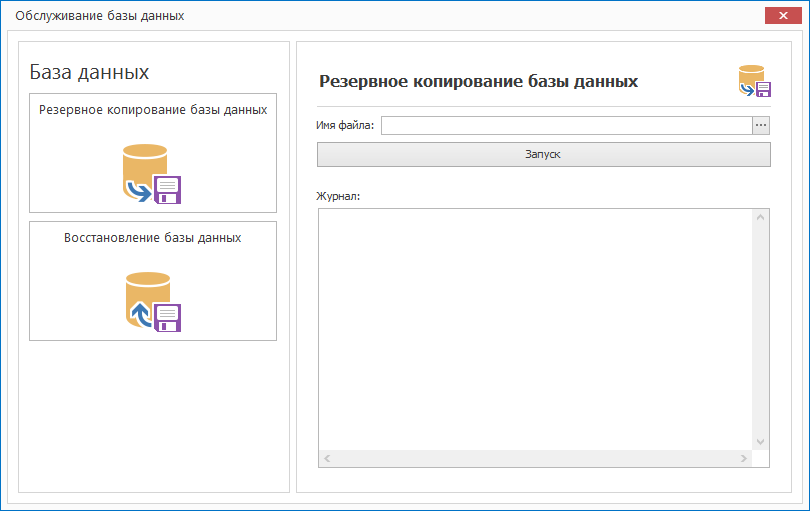
Task: Click the journal horizontal scroll left arrow
Action: coord(327,458)
